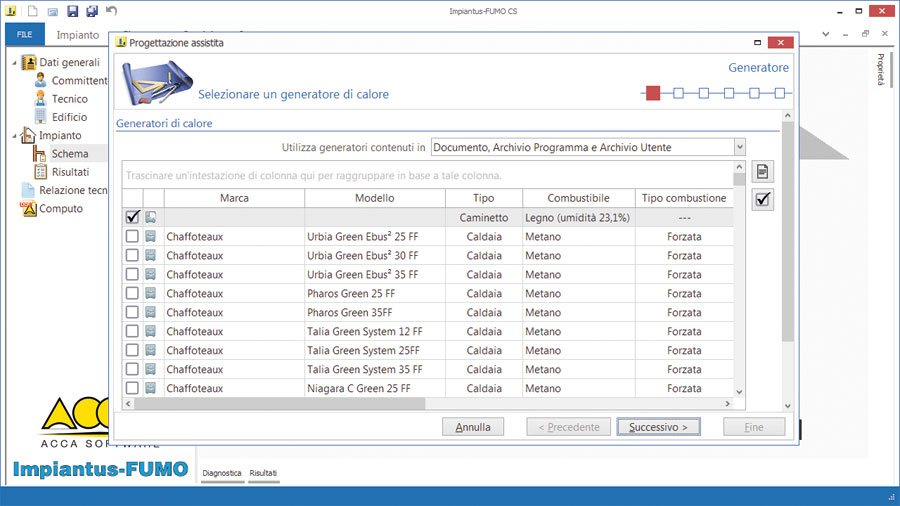The width and height of the screenshot is (900, 506).
Task: Collapse the Impianto tree node
Action: tap(14, 136)
